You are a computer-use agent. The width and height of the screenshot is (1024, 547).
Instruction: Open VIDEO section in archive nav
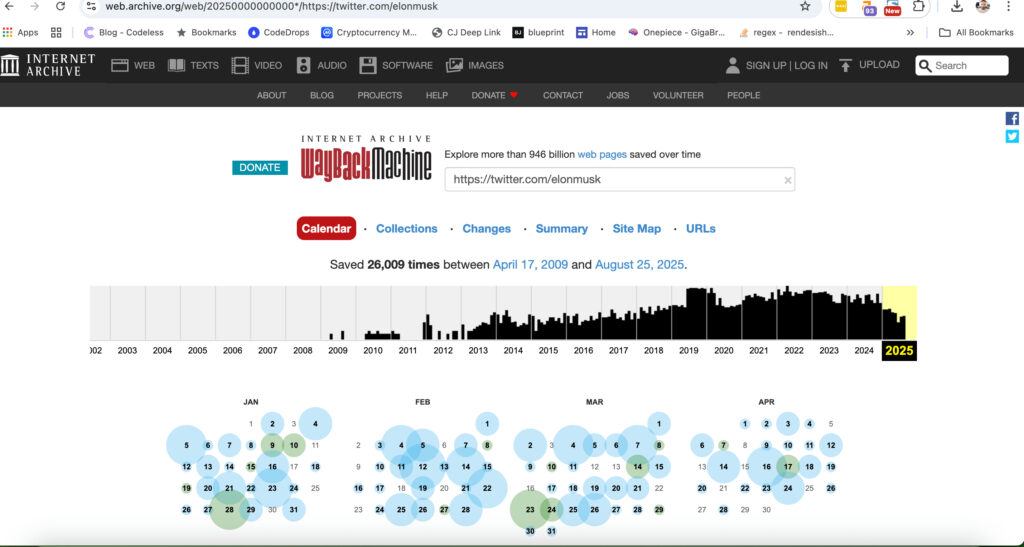point(257,65)
